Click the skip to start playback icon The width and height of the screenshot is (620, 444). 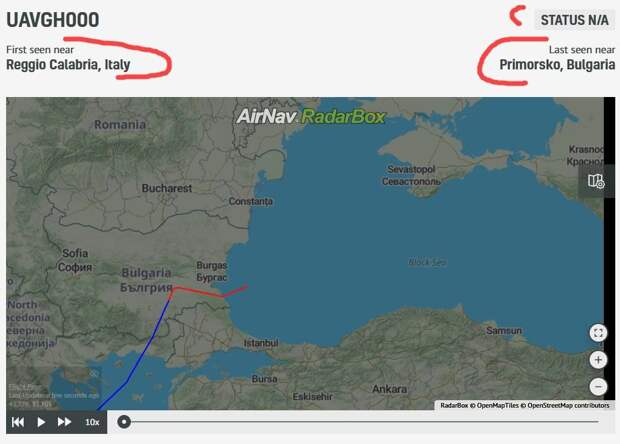coord(18,422)
